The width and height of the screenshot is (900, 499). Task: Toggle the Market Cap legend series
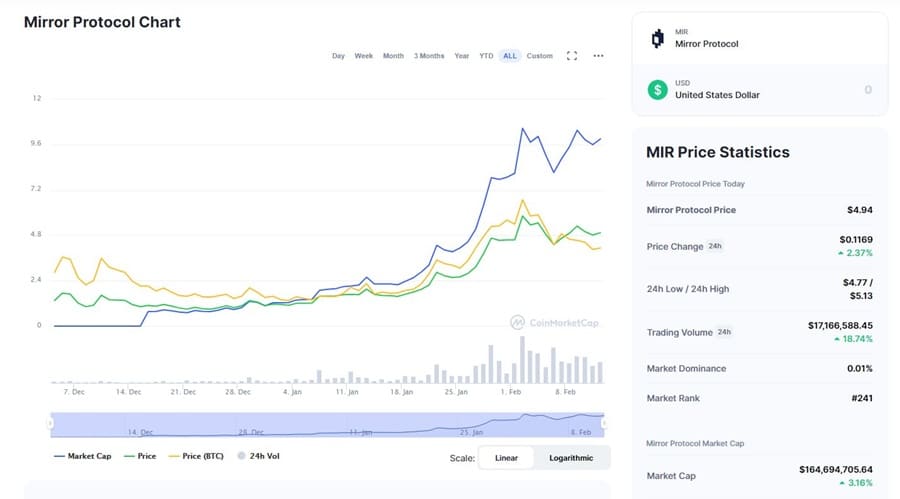[x=82, y=456]
